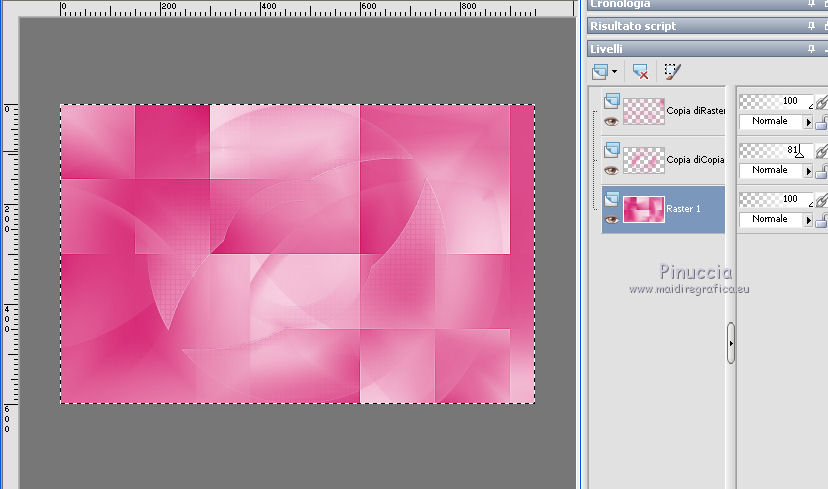Click the vertical ruler beside canvas
Image resolution: width=828 pixels, height=489 pixels.
10,253
